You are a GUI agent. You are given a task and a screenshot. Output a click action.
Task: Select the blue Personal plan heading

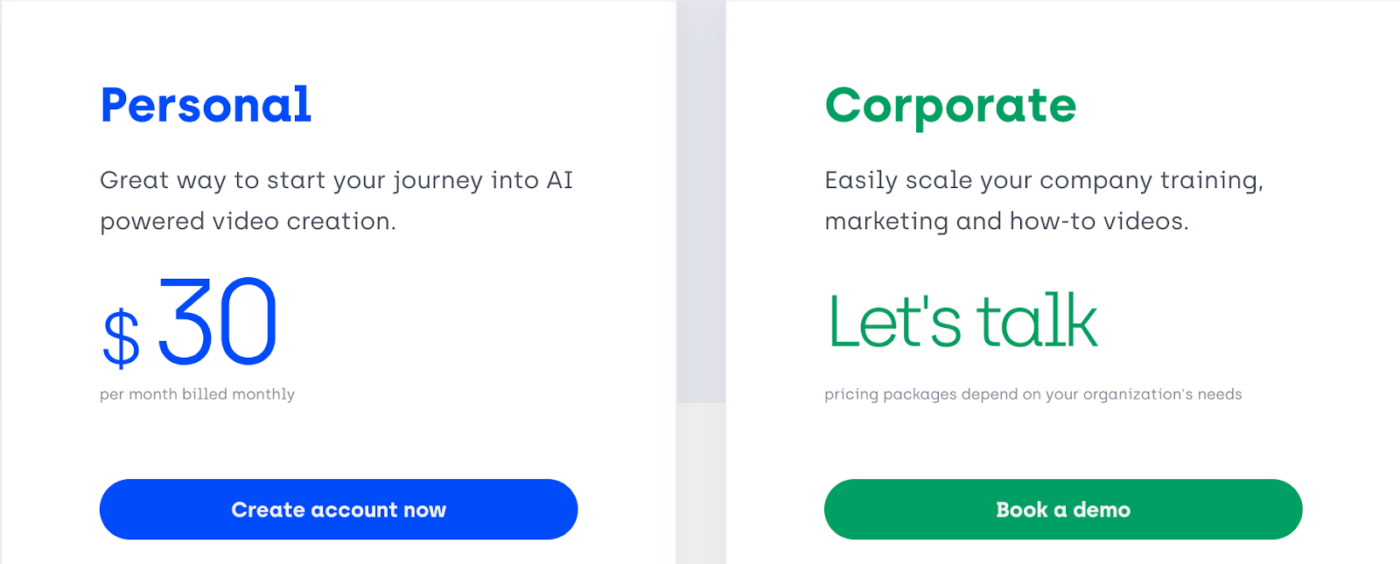206,104
